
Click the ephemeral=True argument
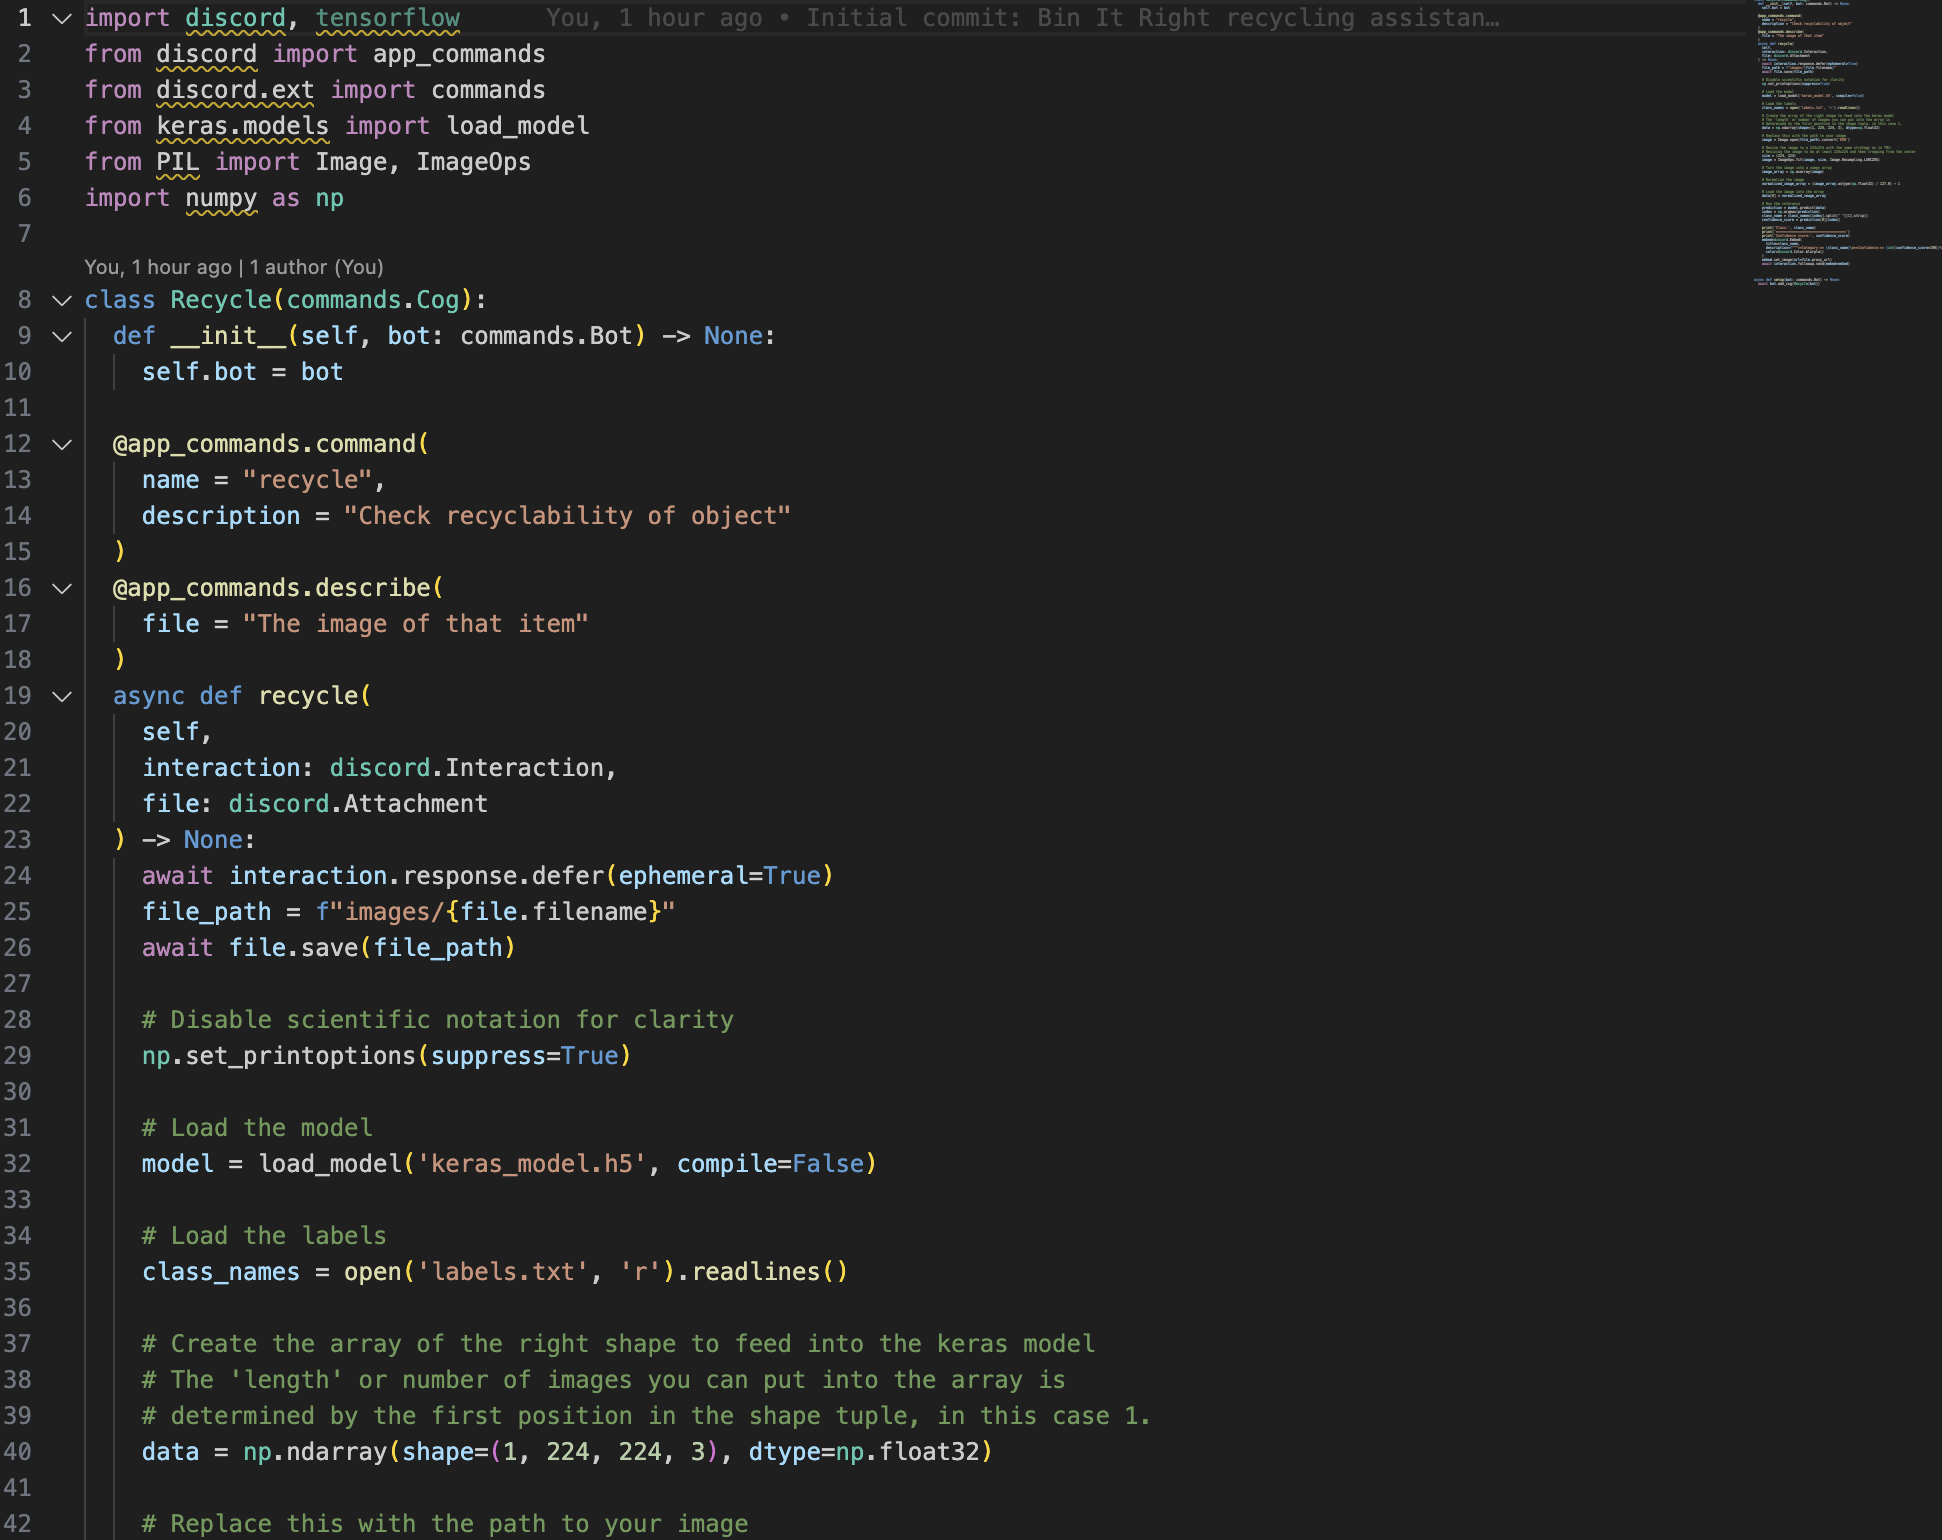pyautogui.click(x=720, y=876)
